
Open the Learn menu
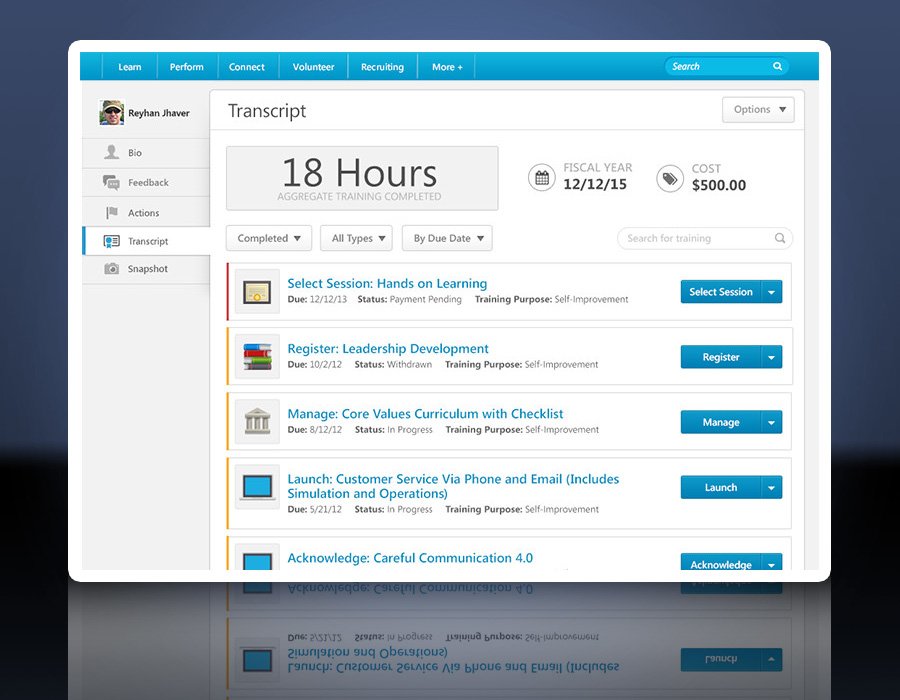130,67
